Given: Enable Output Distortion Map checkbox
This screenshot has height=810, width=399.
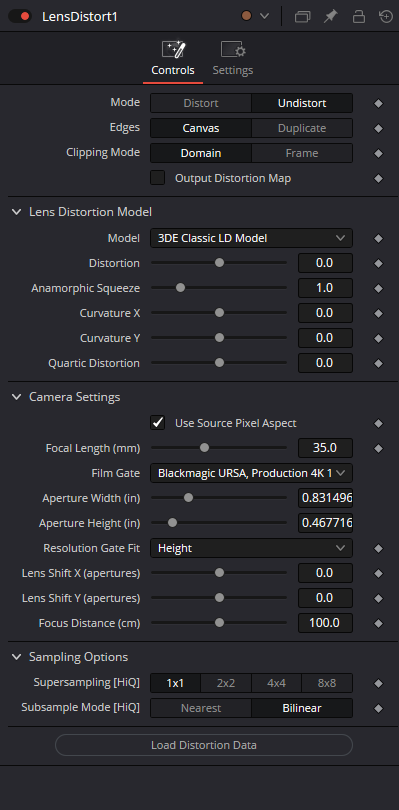Looking at the screenshot, I should click(x=158, y=178).
